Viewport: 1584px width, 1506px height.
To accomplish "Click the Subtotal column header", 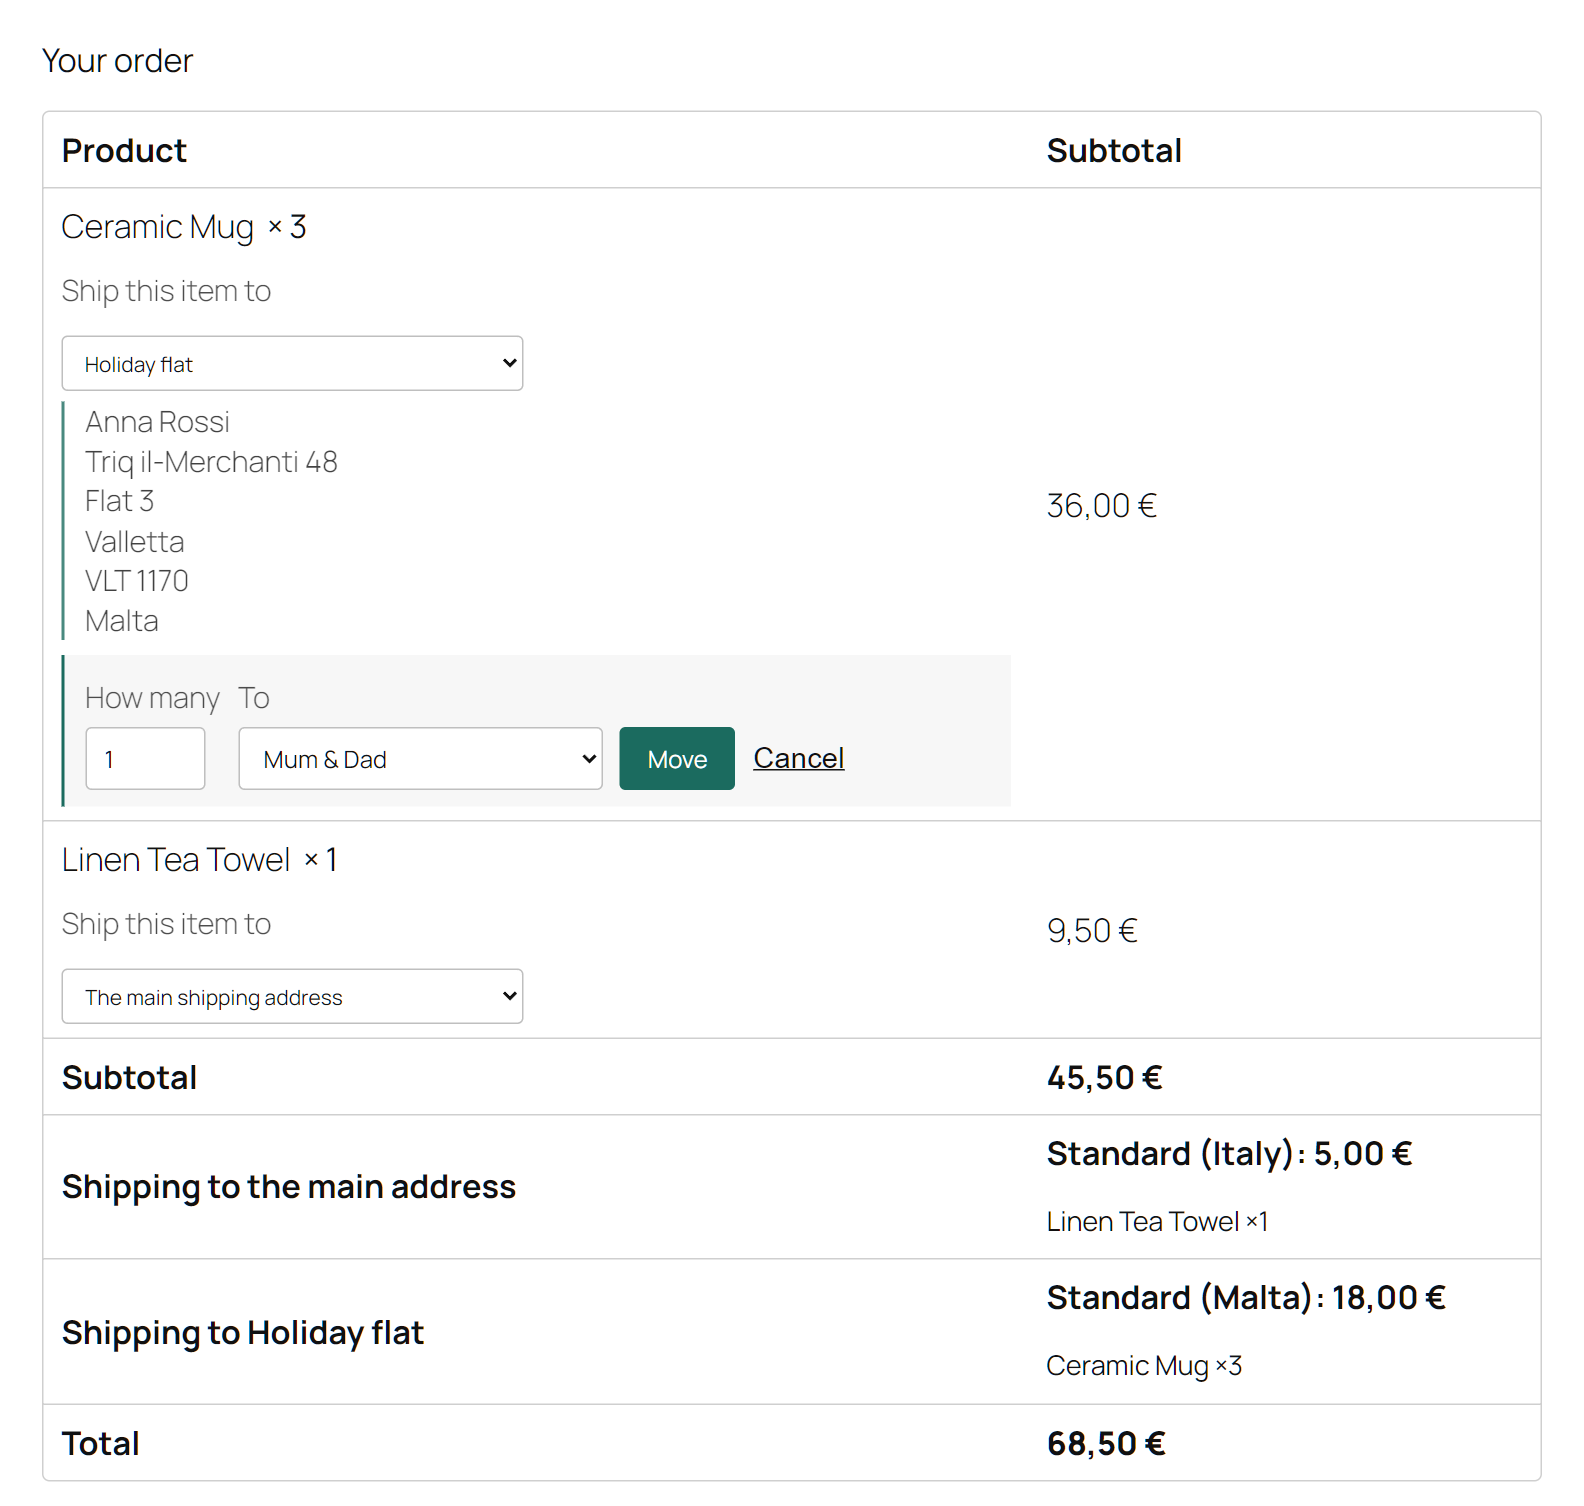I will pos(1114,150).
